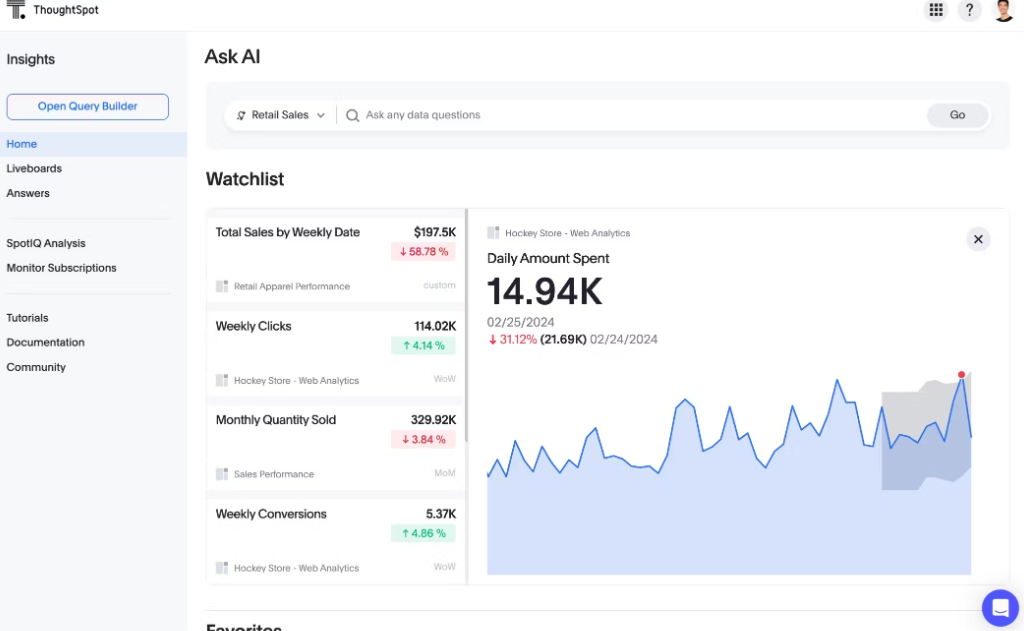This screenshot has width=1024, height=631.
Task: Open the Documentation link
Action: (45, 342)
